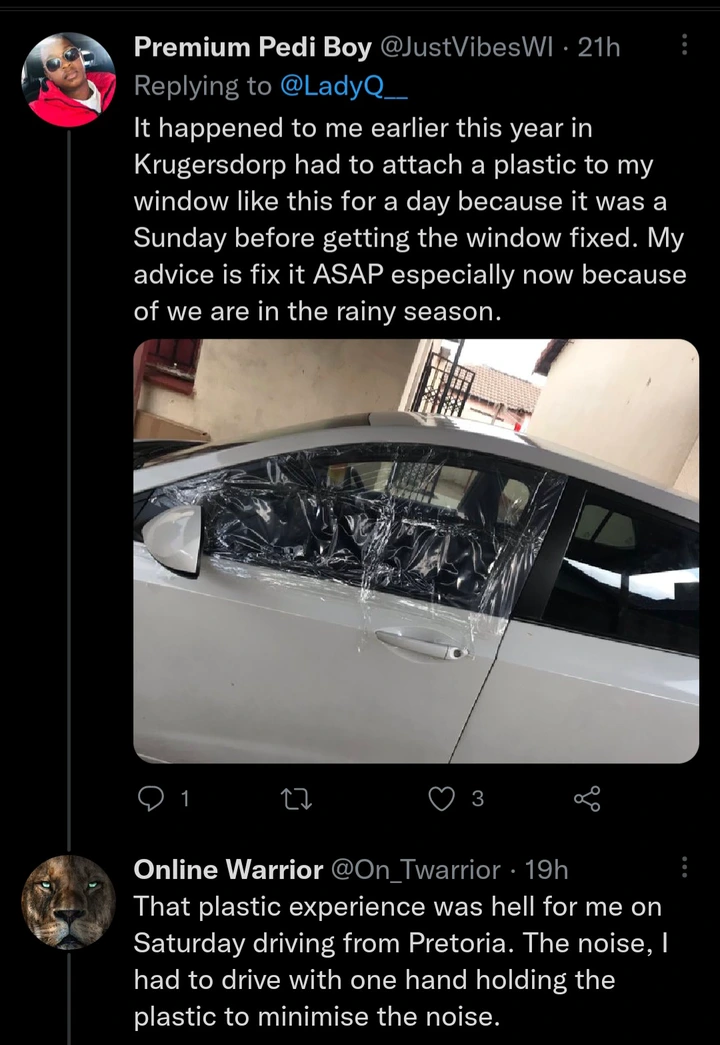This screenshot has width=720, height=1045.
Task: Tap the share icon below the car photo
Action: (x=587, y=797)
